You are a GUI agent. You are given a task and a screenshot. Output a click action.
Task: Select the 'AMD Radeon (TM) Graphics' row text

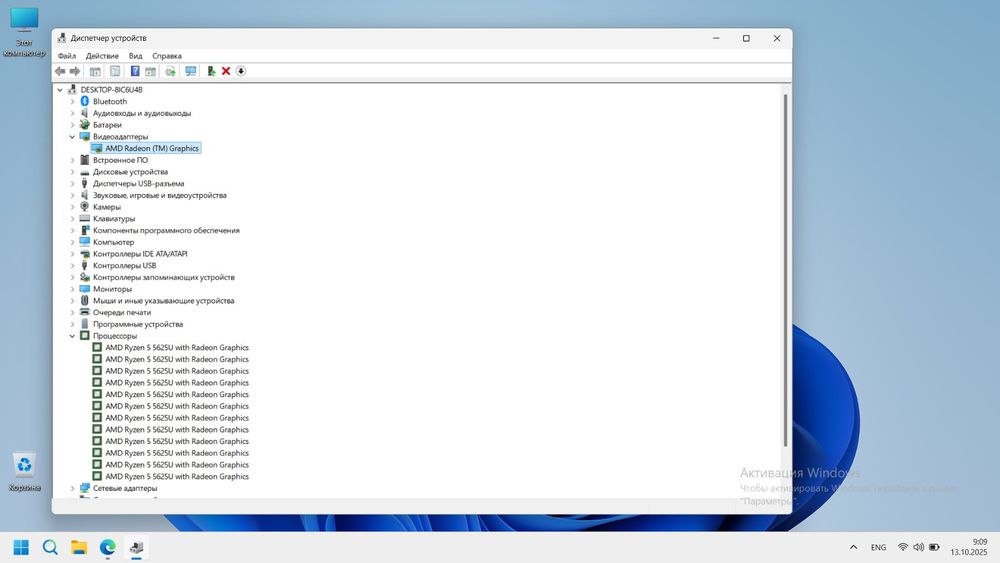pos(152,149)
